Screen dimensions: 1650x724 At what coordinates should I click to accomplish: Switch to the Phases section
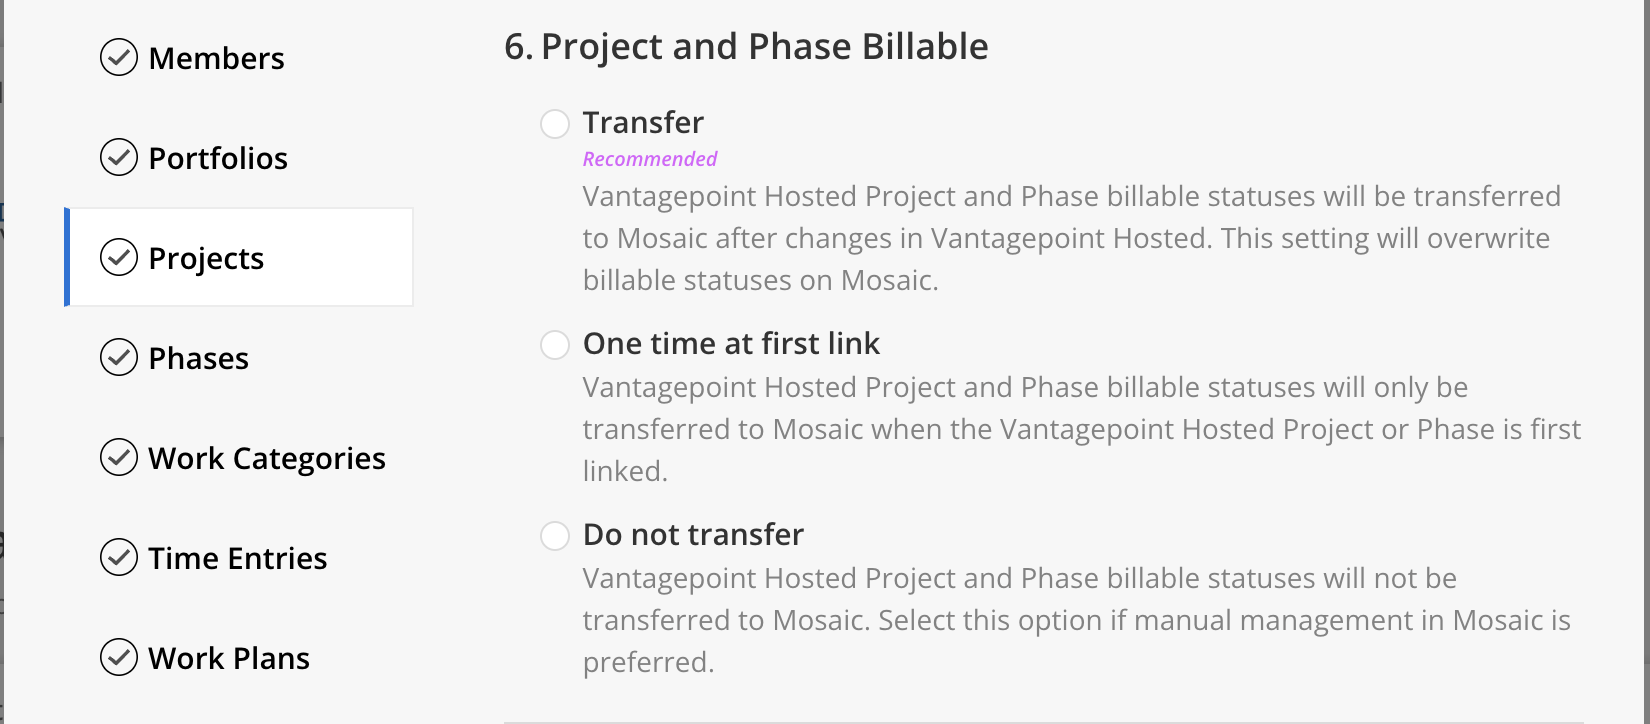tap(198, 358)
